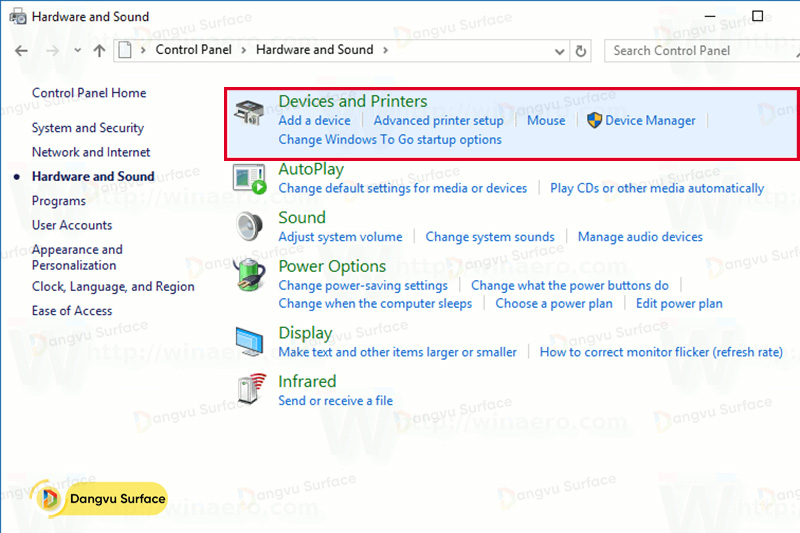The height and width of the screenshot is (533, 800).
Task: Click the AutoPlay category icon
Action: [249, 178]
